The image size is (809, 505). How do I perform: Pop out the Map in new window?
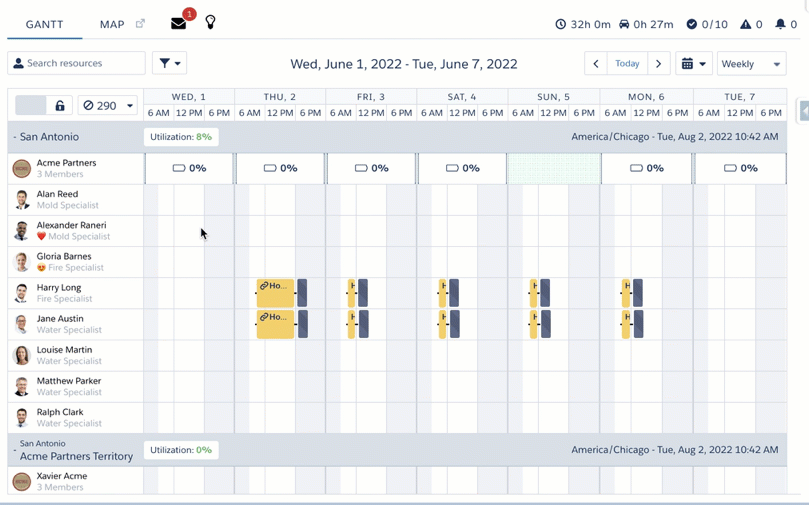click(140, 24)
